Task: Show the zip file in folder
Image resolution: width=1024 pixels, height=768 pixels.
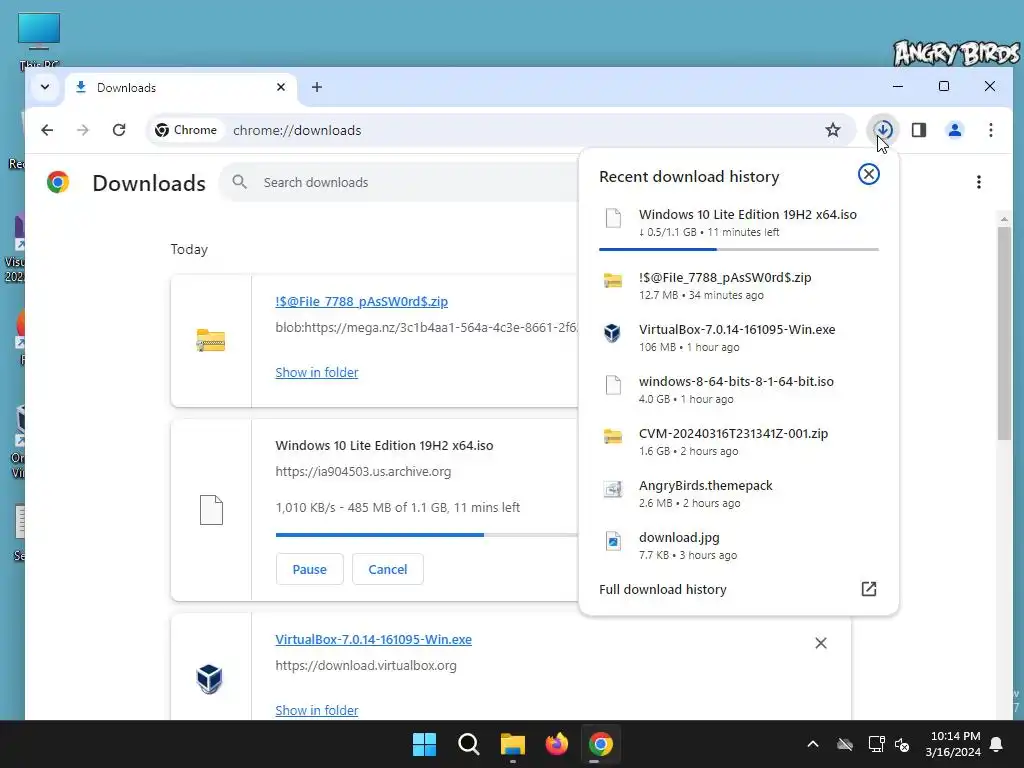Action: coord(317,372)
